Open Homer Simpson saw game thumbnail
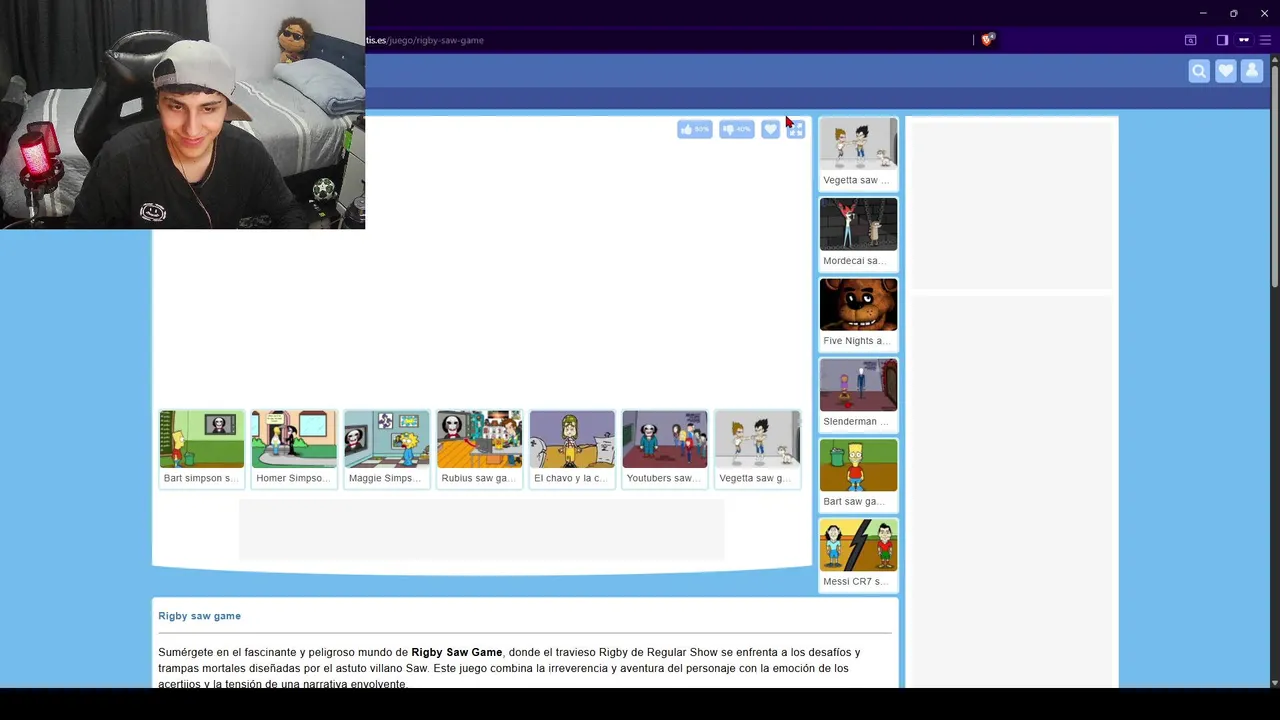1280x720 pixels. click(294, 439)
